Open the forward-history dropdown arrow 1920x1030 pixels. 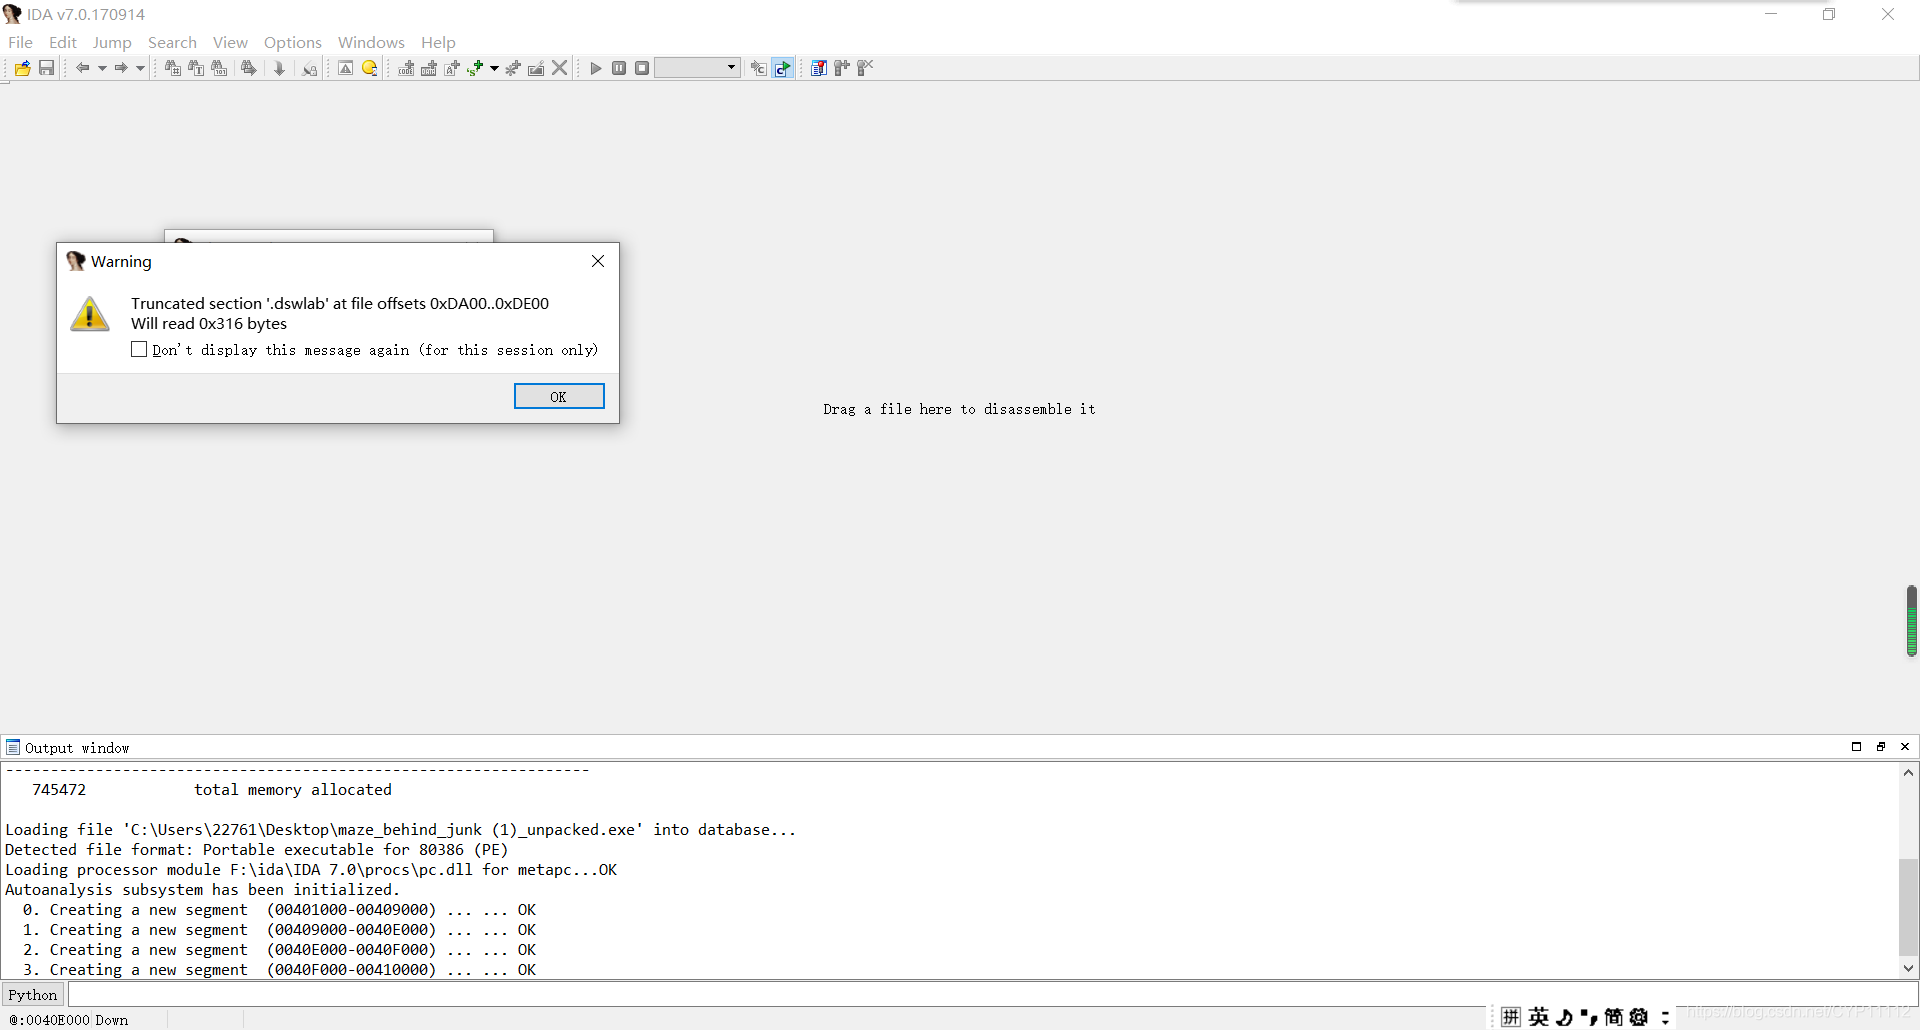pyautogui.click(x=140, y=68)
